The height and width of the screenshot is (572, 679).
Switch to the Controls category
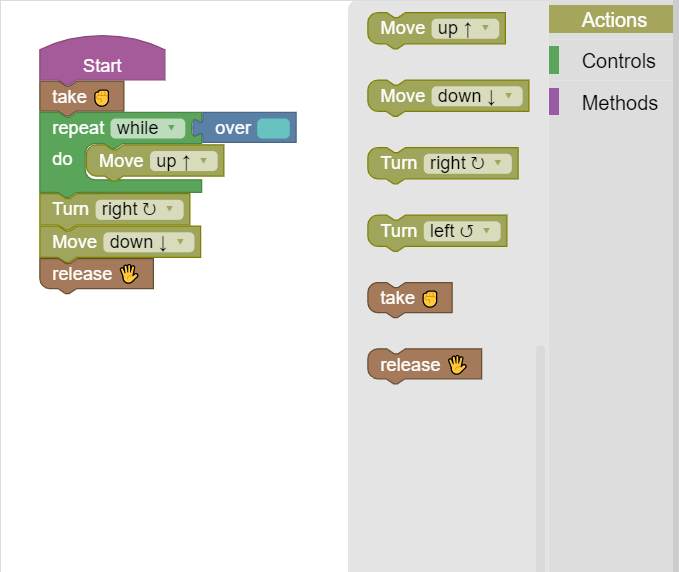point(618,61)
